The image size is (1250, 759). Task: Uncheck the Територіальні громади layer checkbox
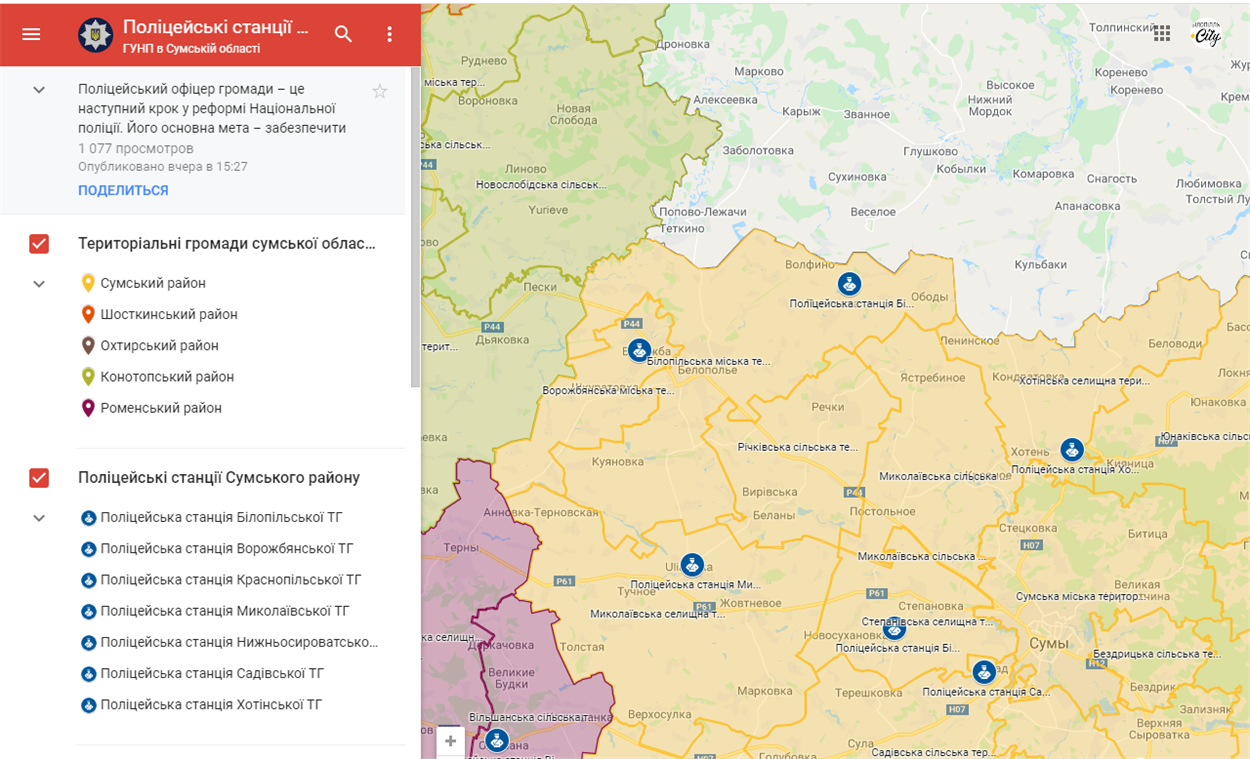[39, 243]
